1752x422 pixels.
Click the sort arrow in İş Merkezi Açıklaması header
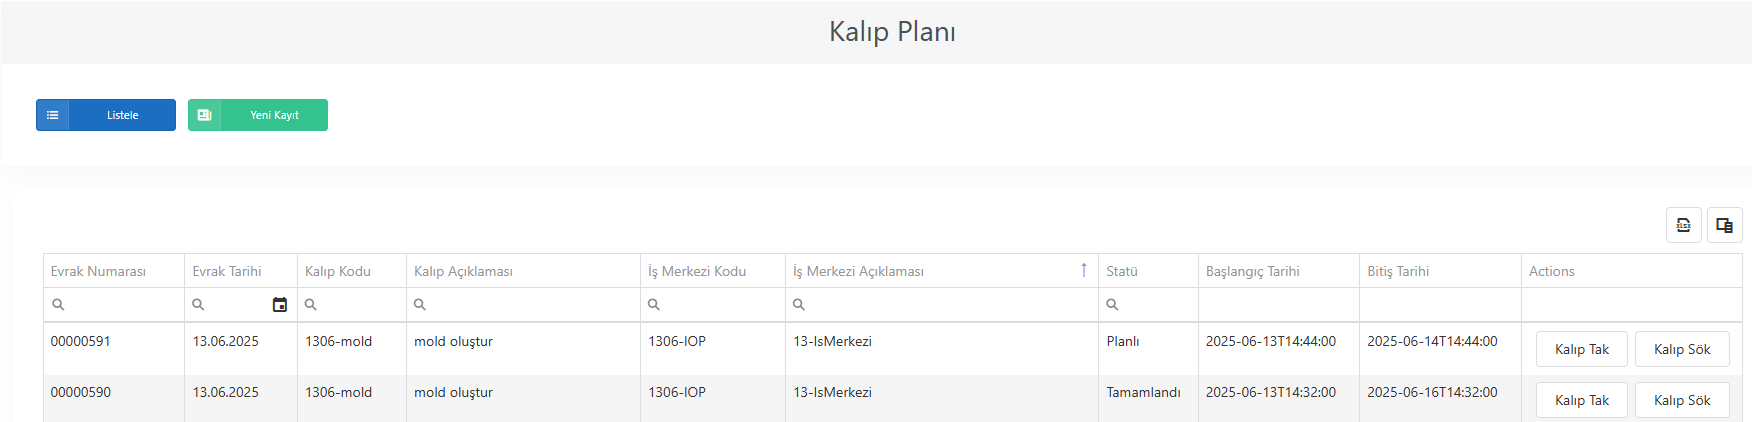coord(1084,270)
